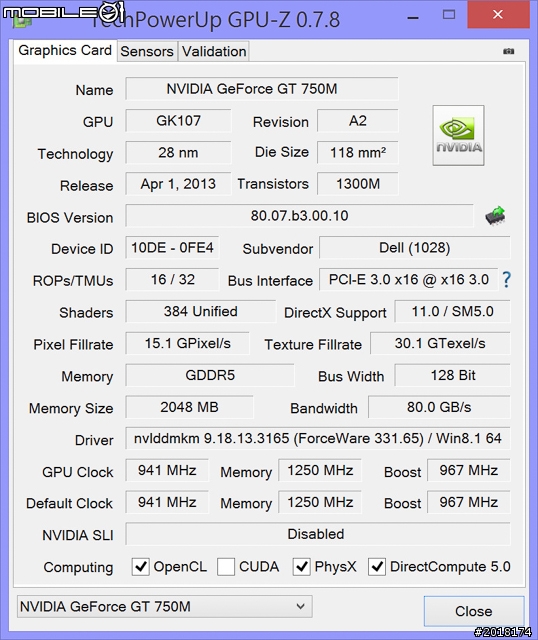Click the Revision field showing A2
Screen dimensions: 538x640
pos(358,120)
